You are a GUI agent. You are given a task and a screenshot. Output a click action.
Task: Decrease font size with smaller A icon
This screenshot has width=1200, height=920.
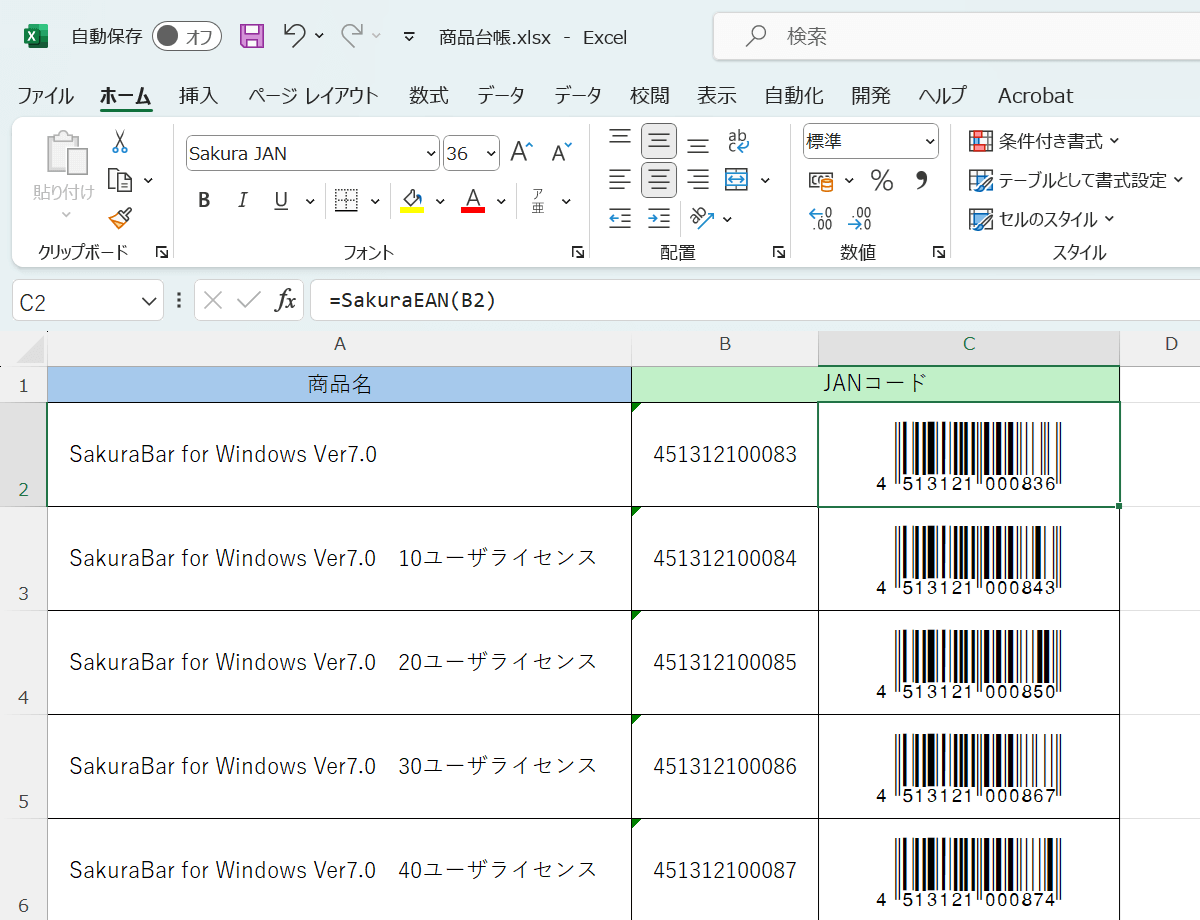561,153
